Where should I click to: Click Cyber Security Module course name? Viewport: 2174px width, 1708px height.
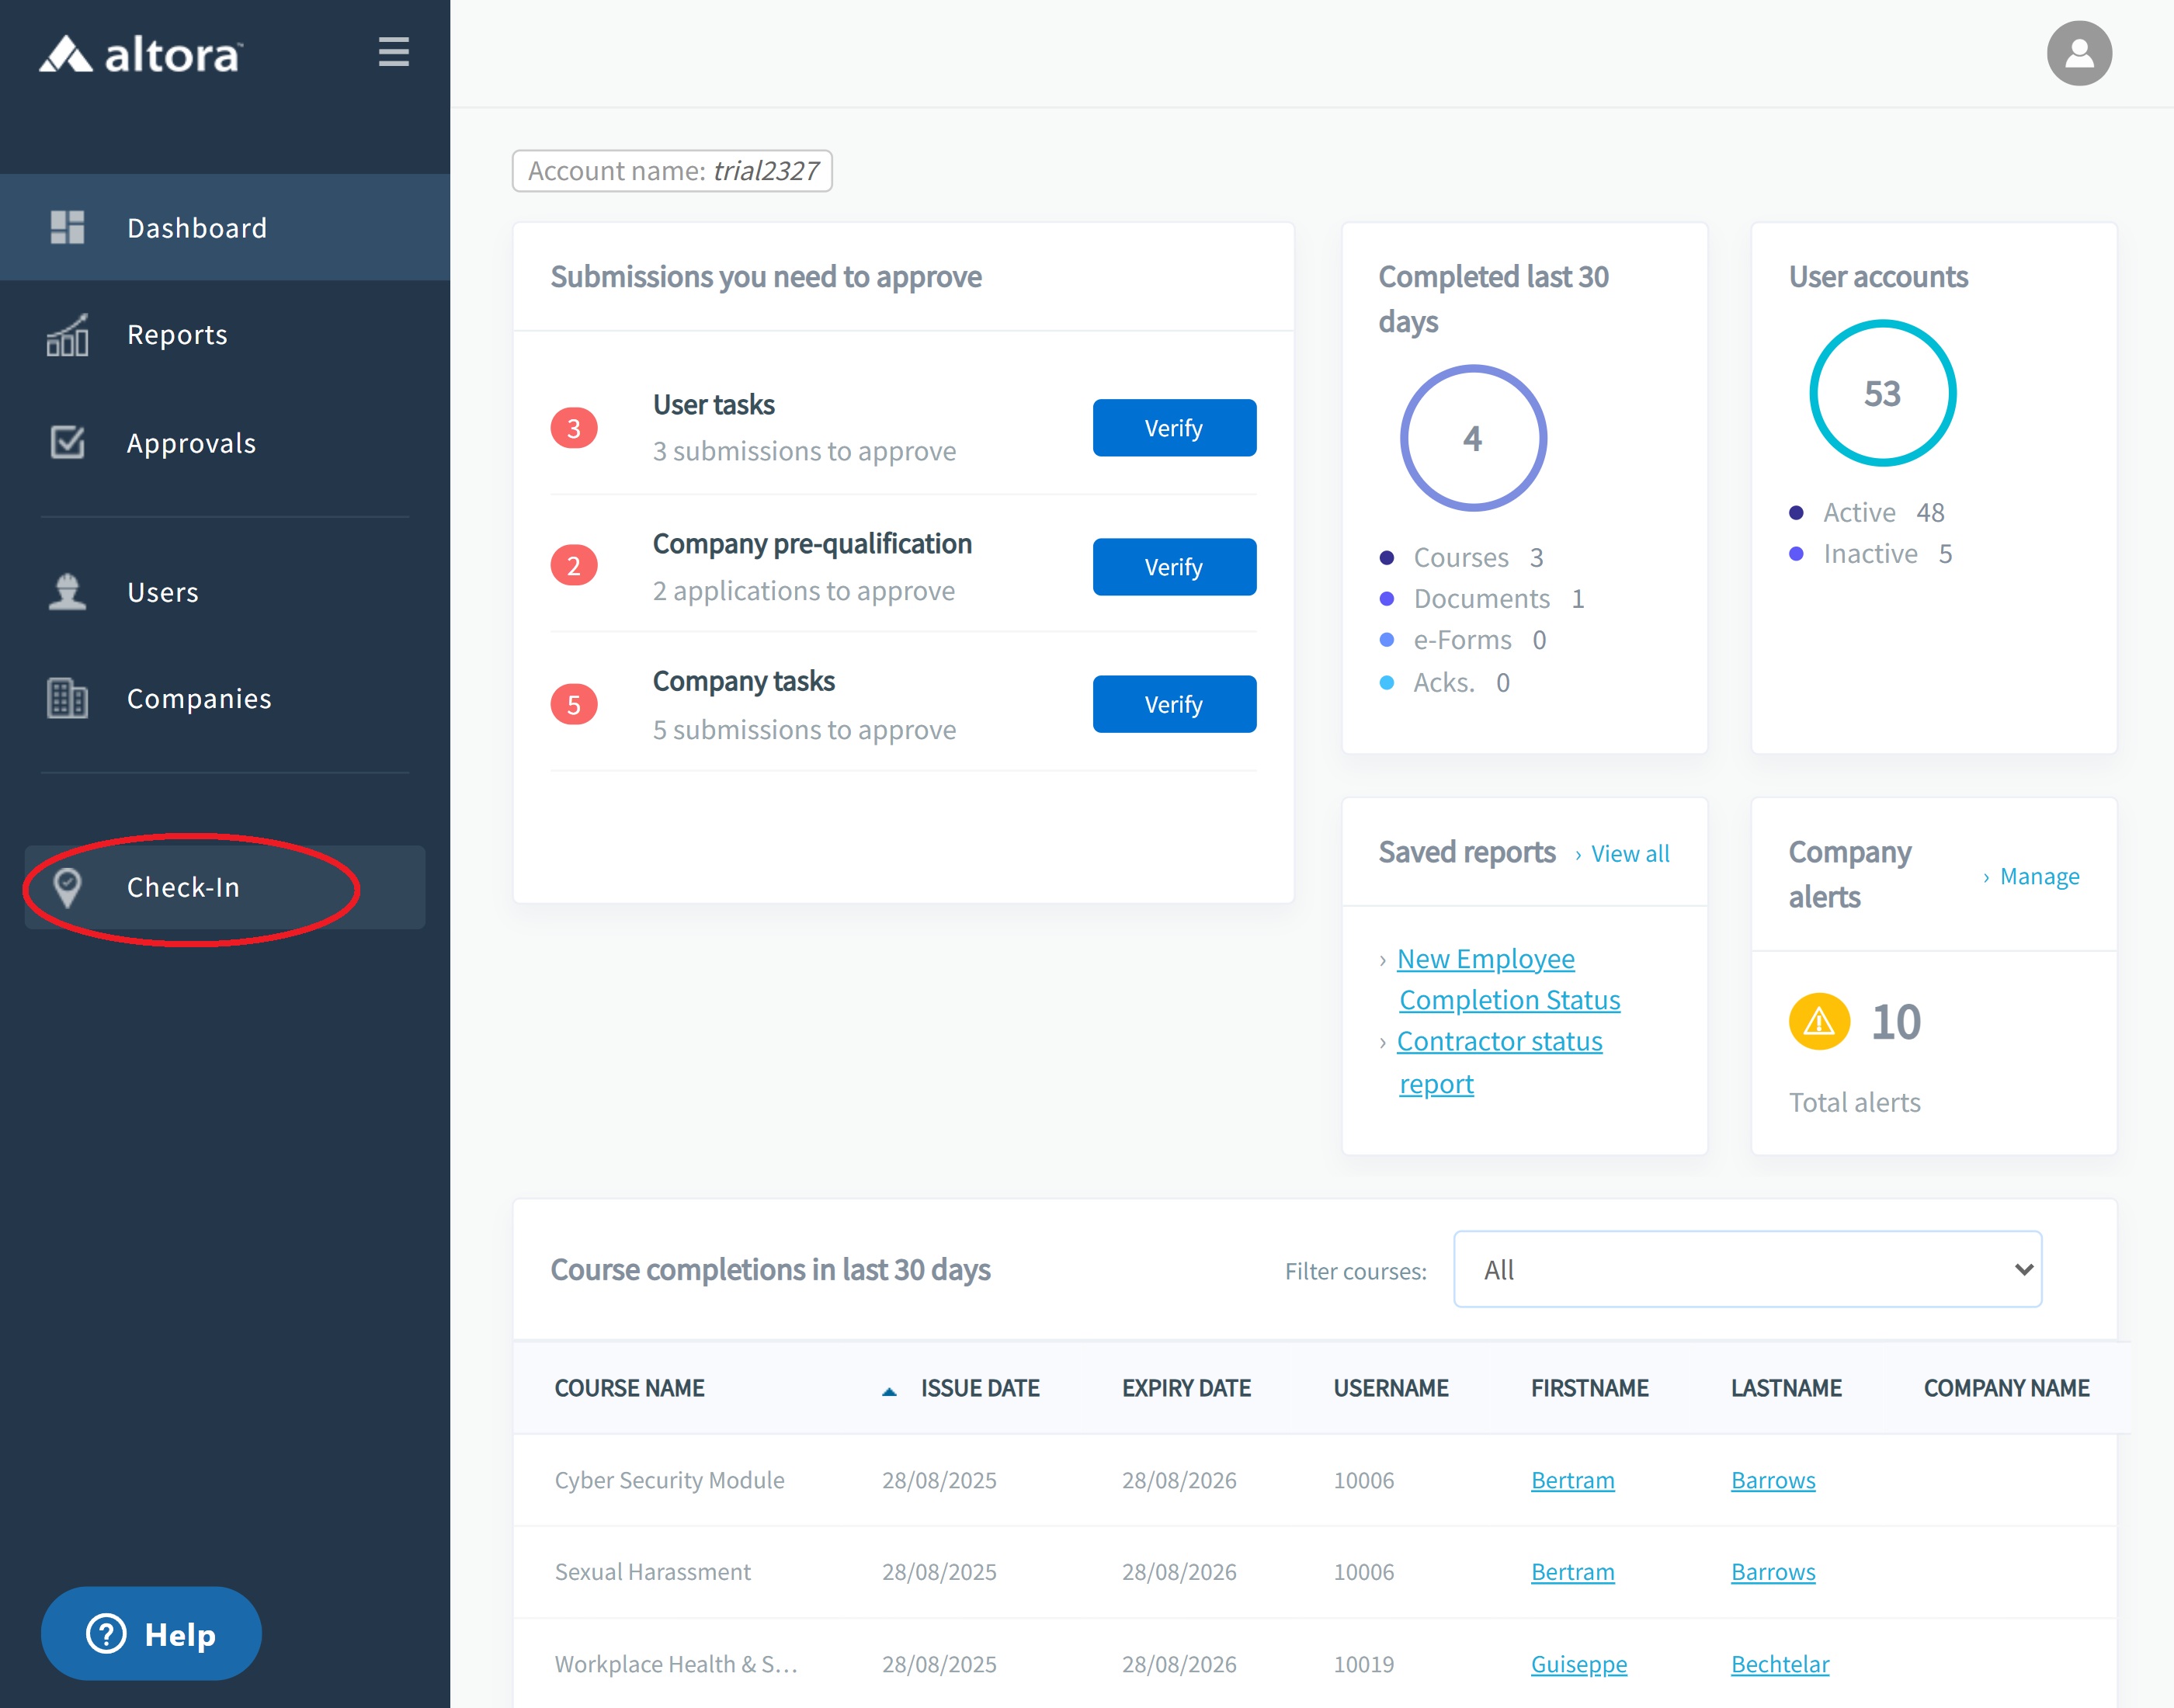coord(669,1480)
